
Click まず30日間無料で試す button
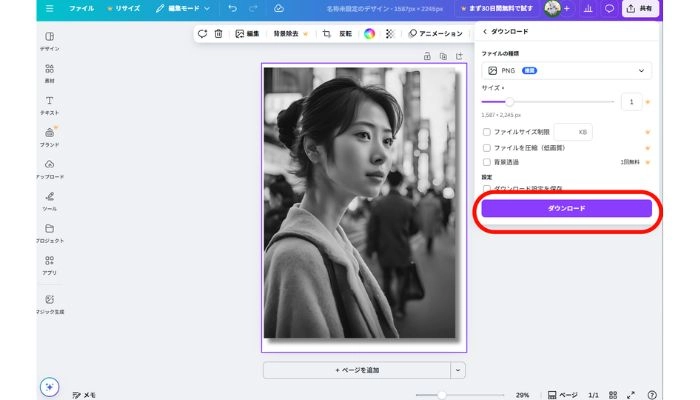pos(496,8)
